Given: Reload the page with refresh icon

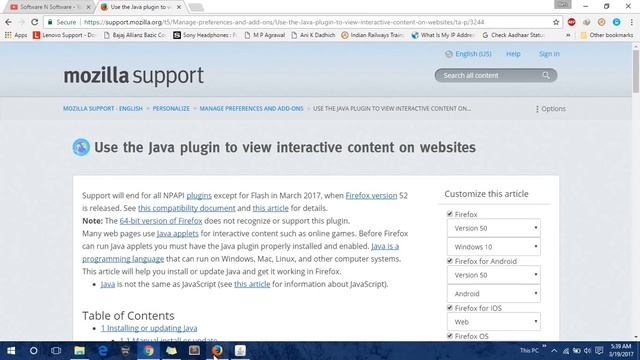Looking at the screenshot, I should coord(35,22).
